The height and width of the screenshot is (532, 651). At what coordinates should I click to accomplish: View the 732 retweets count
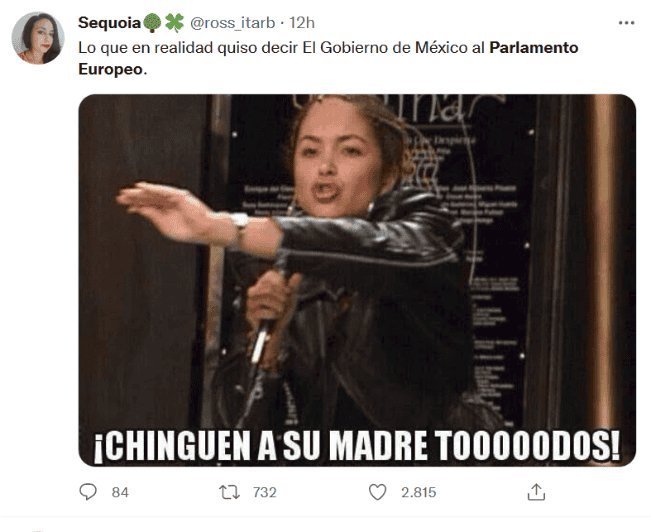pos(264,492)
